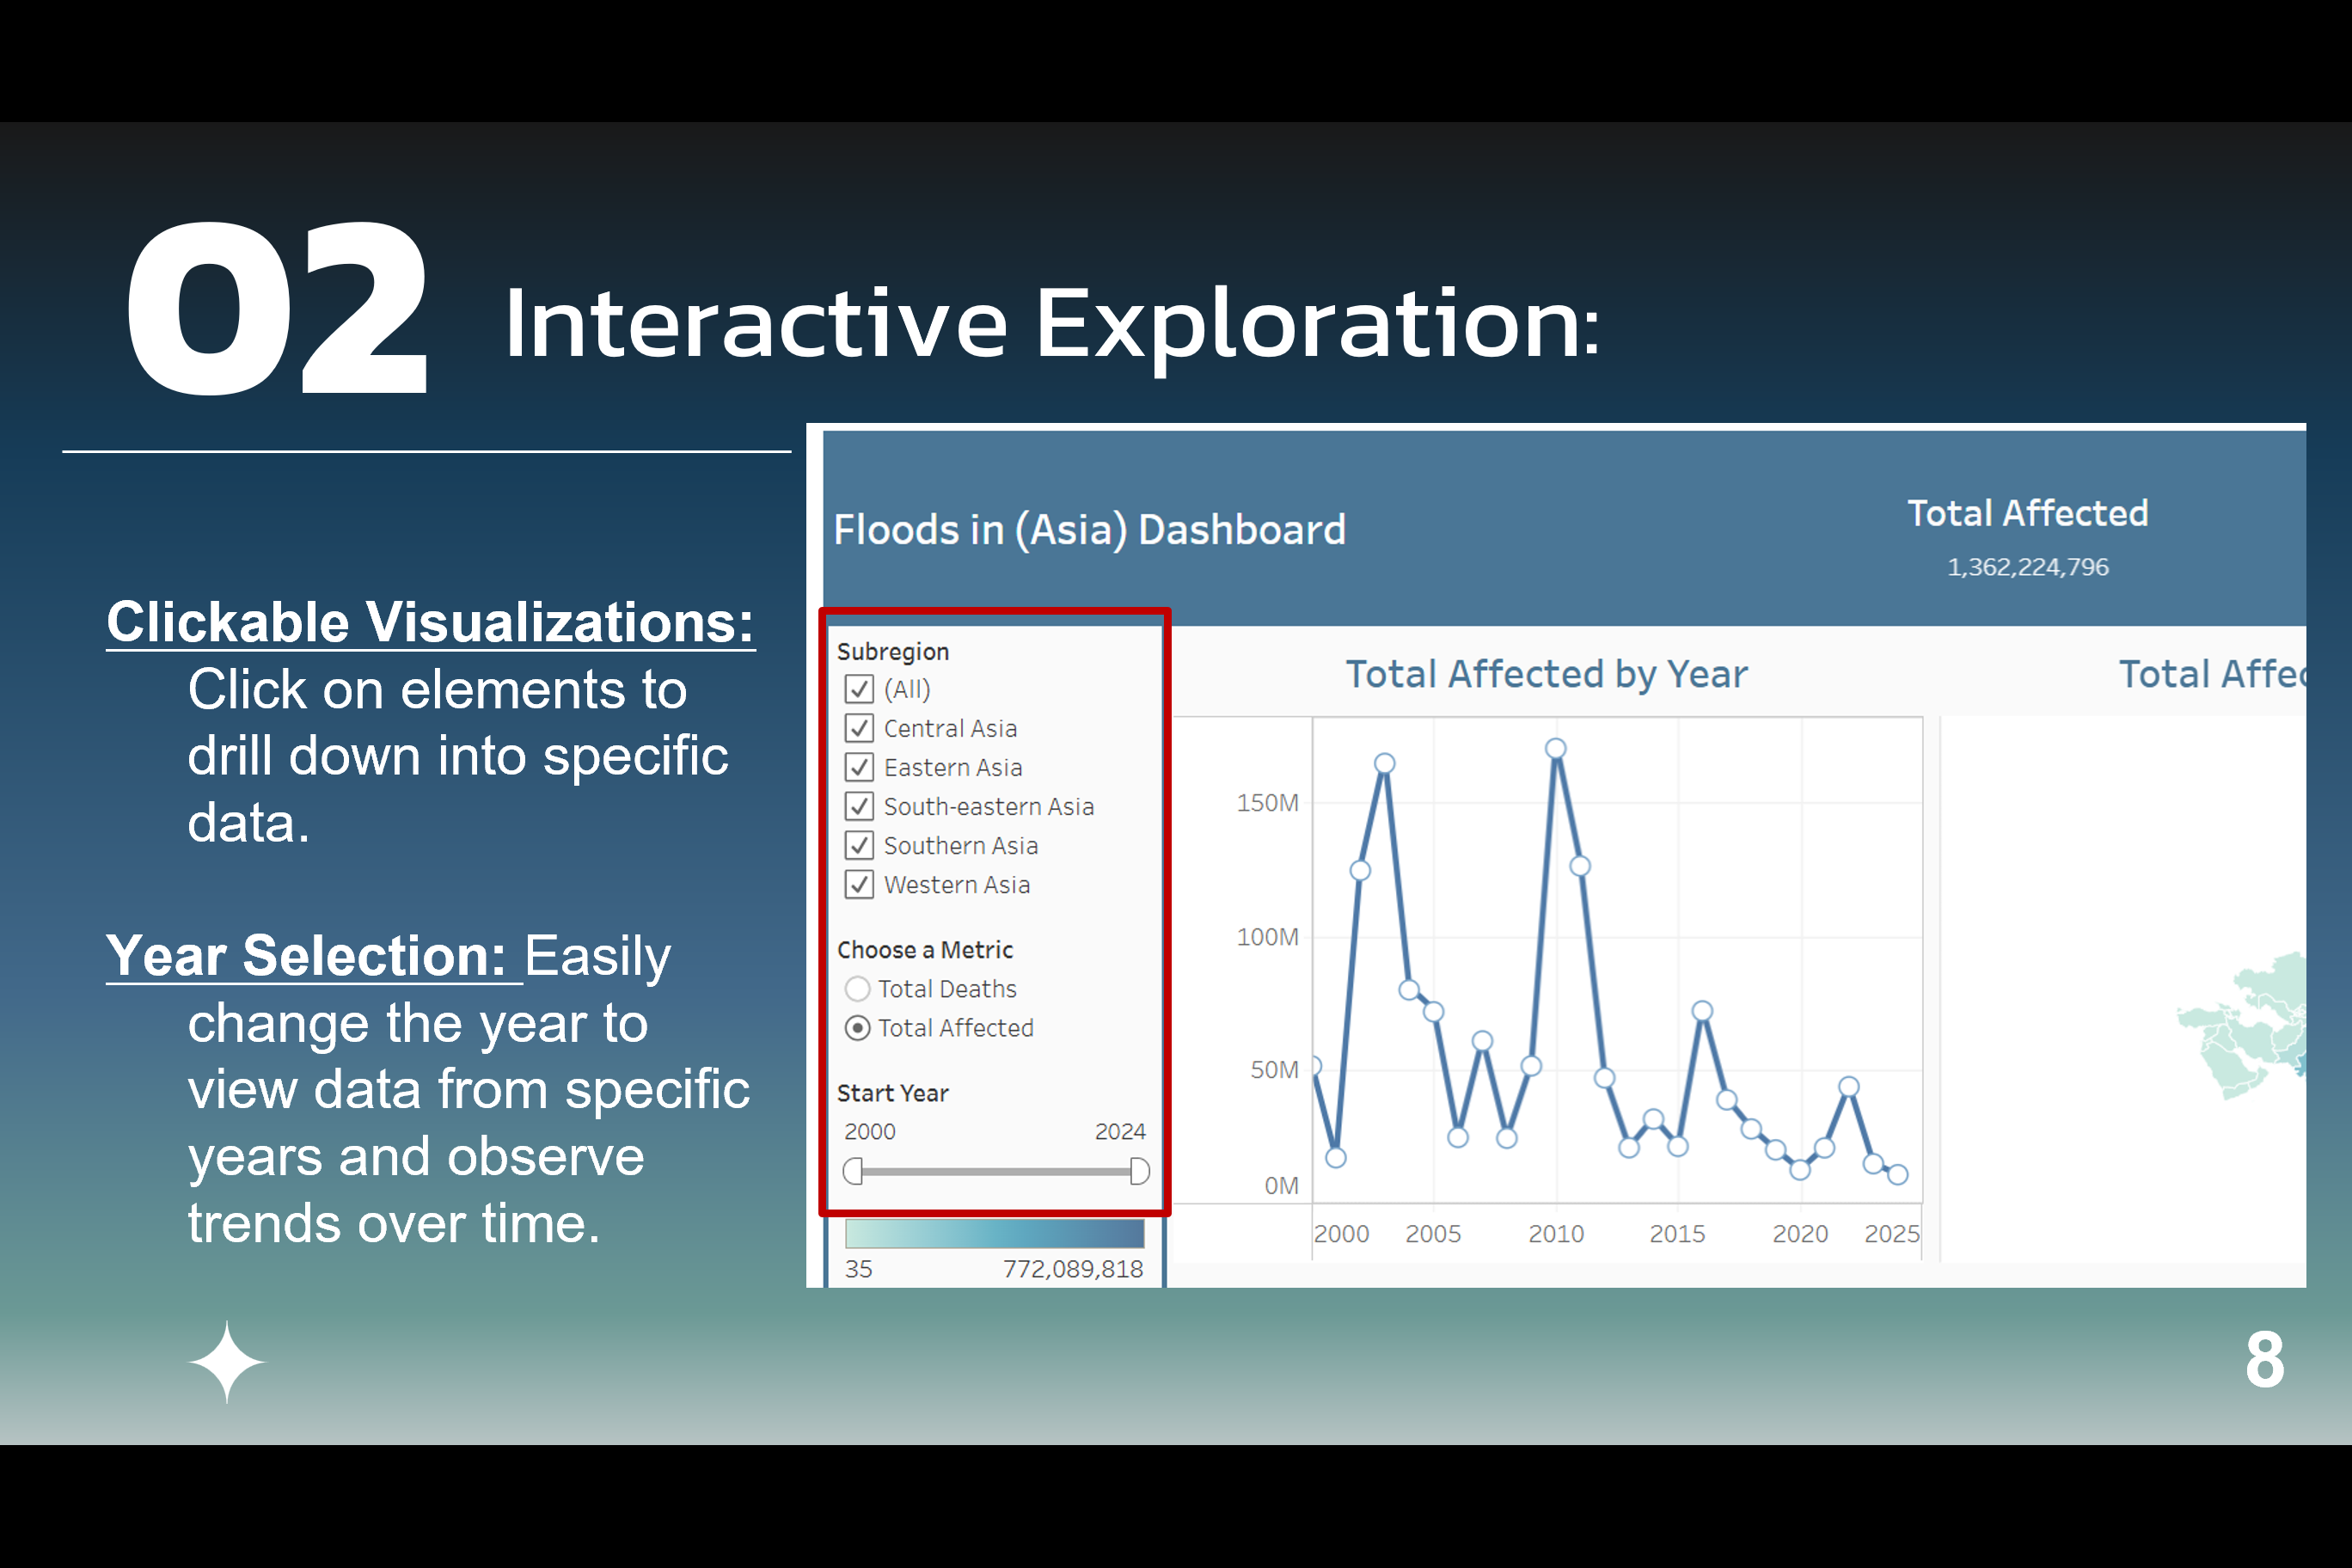
Task: Toggle the (All) subregion checkbox
Action: 859,689
